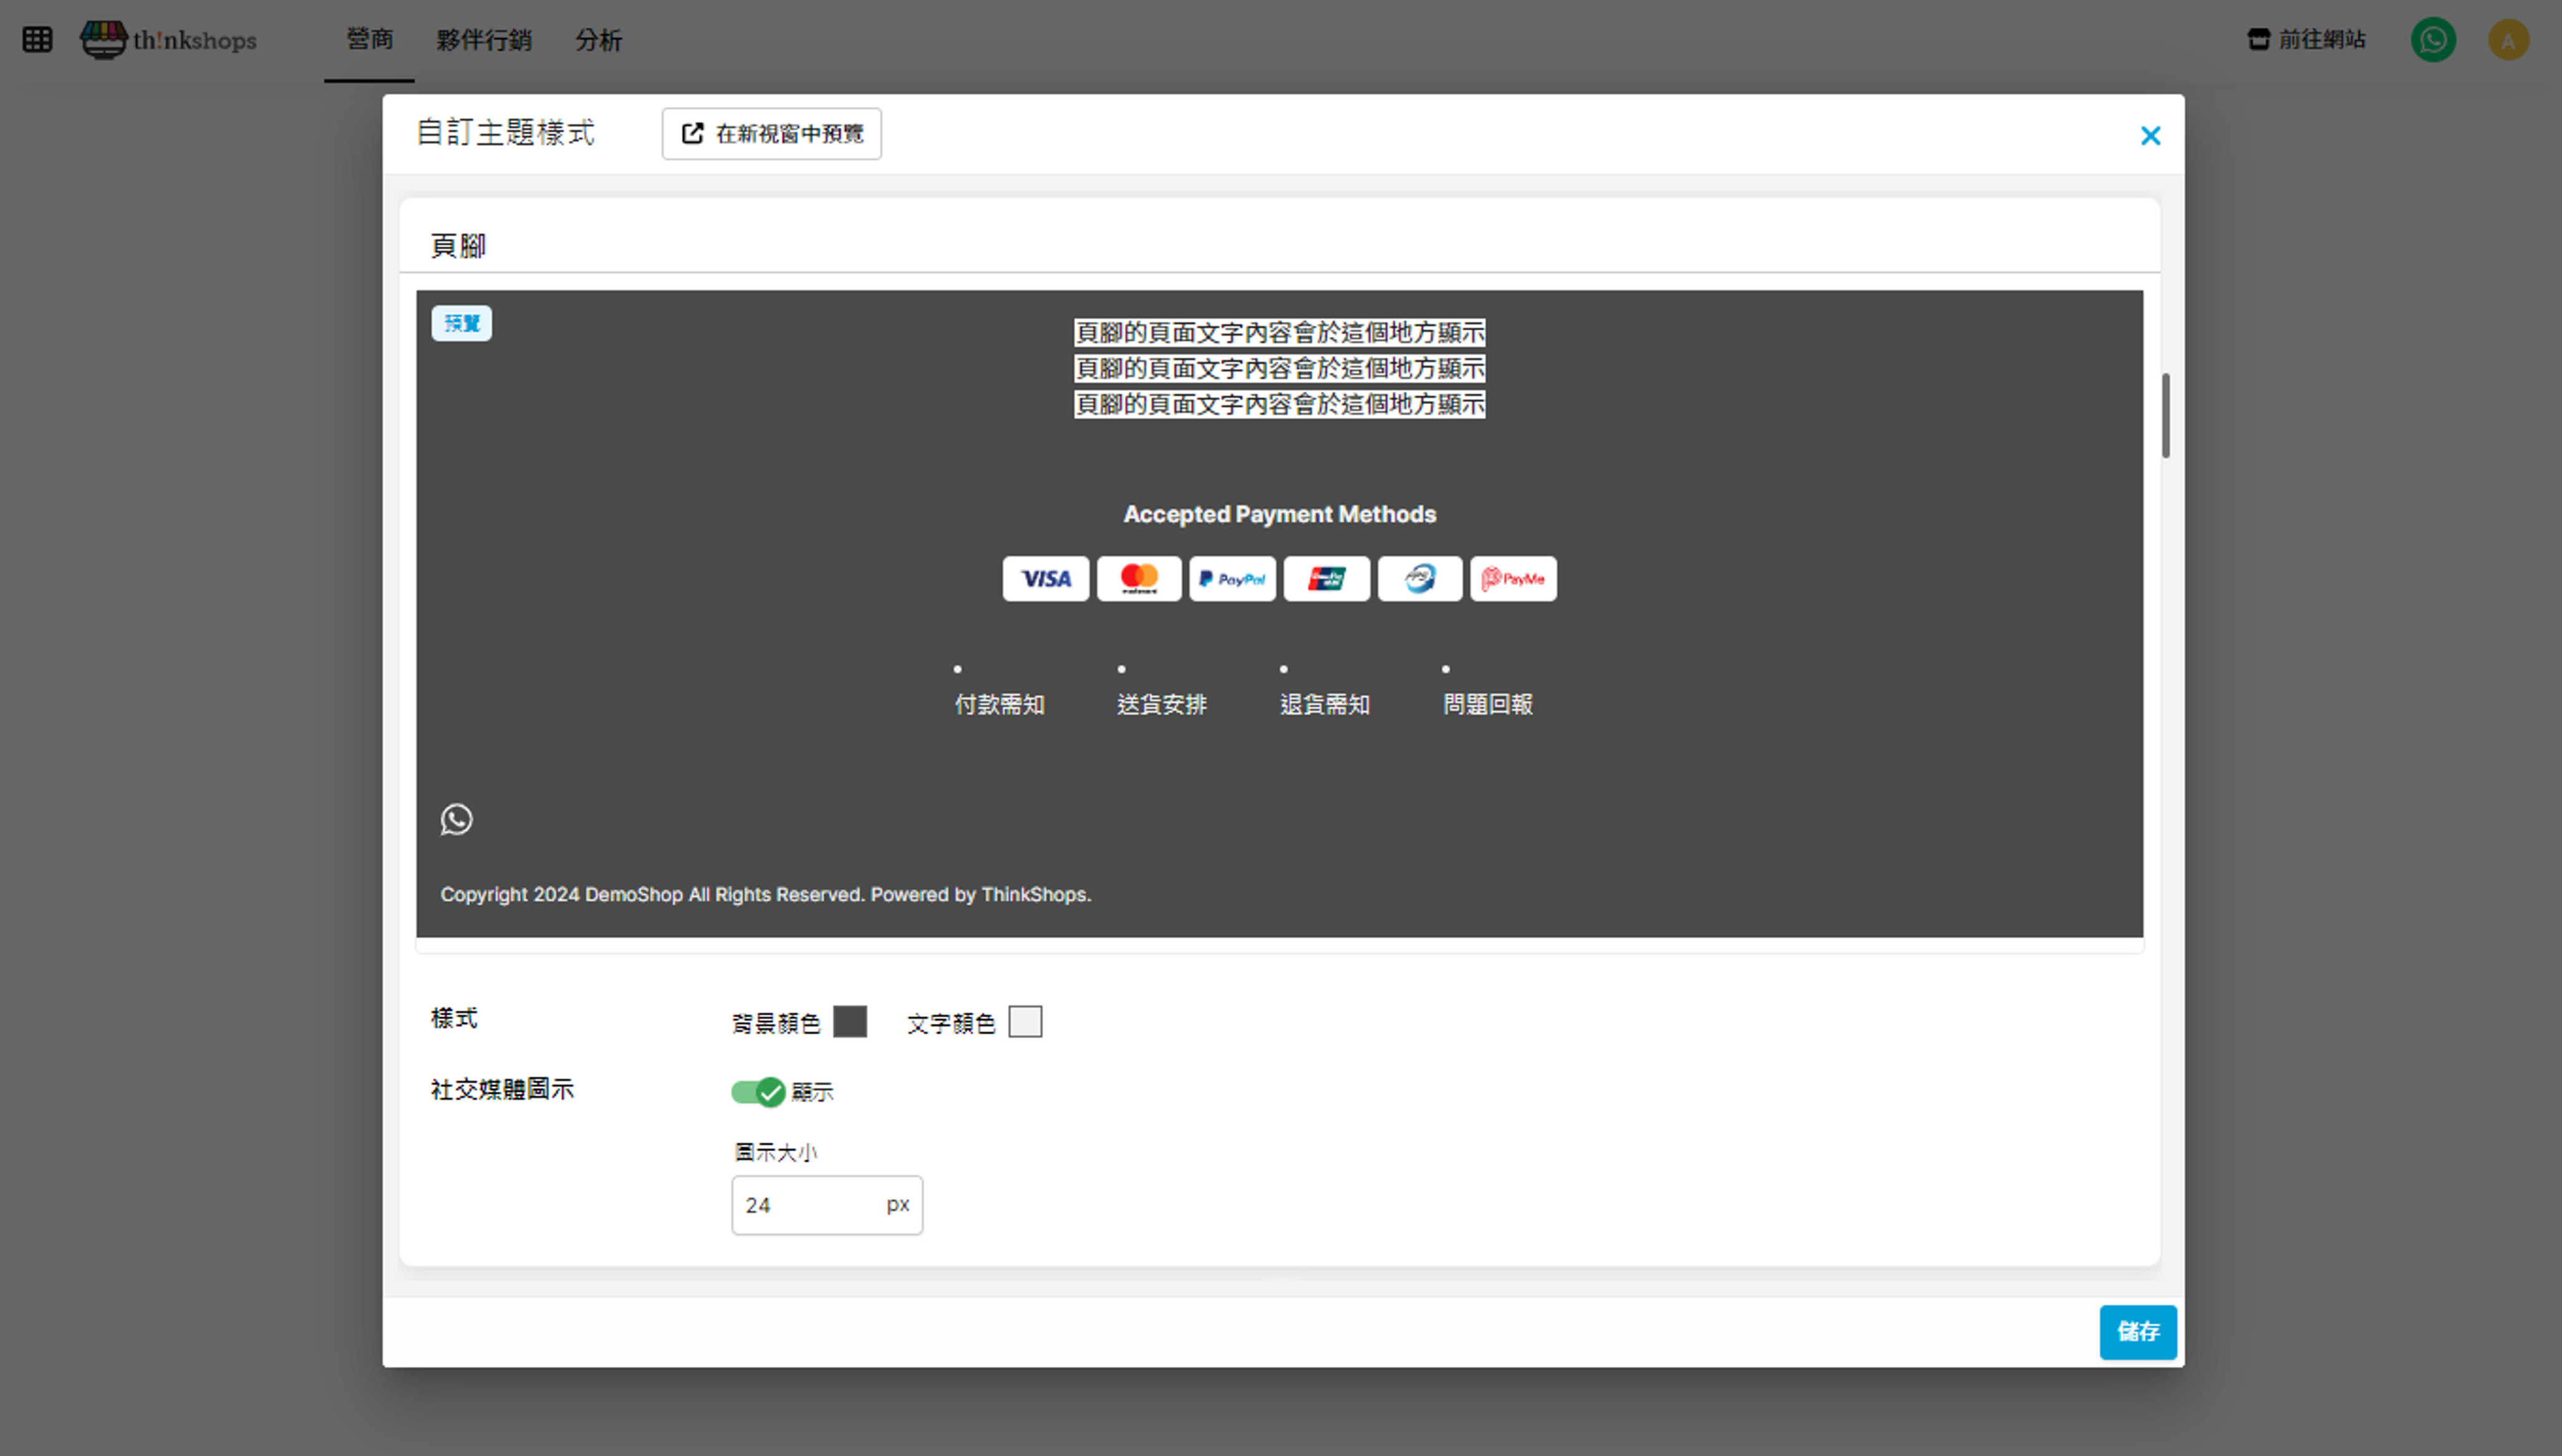Open the apps grid menu icon

click(x=37, y=40)
